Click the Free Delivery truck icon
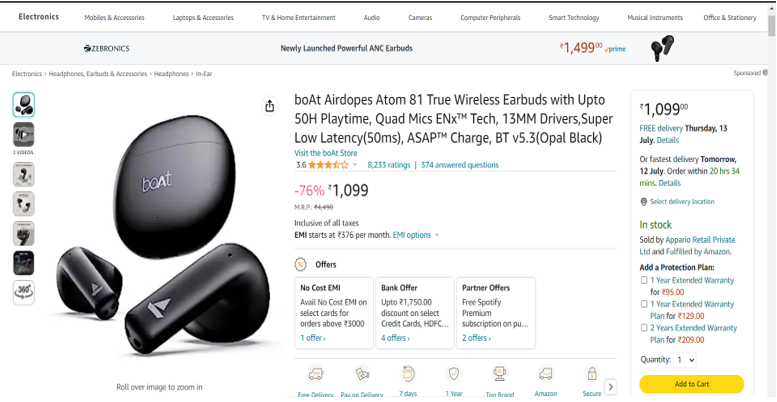 click(x=316, y=374)
